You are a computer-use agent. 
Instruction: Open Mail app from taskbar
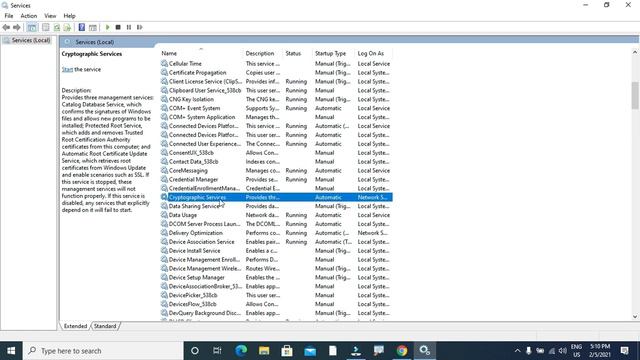[310, 351]
